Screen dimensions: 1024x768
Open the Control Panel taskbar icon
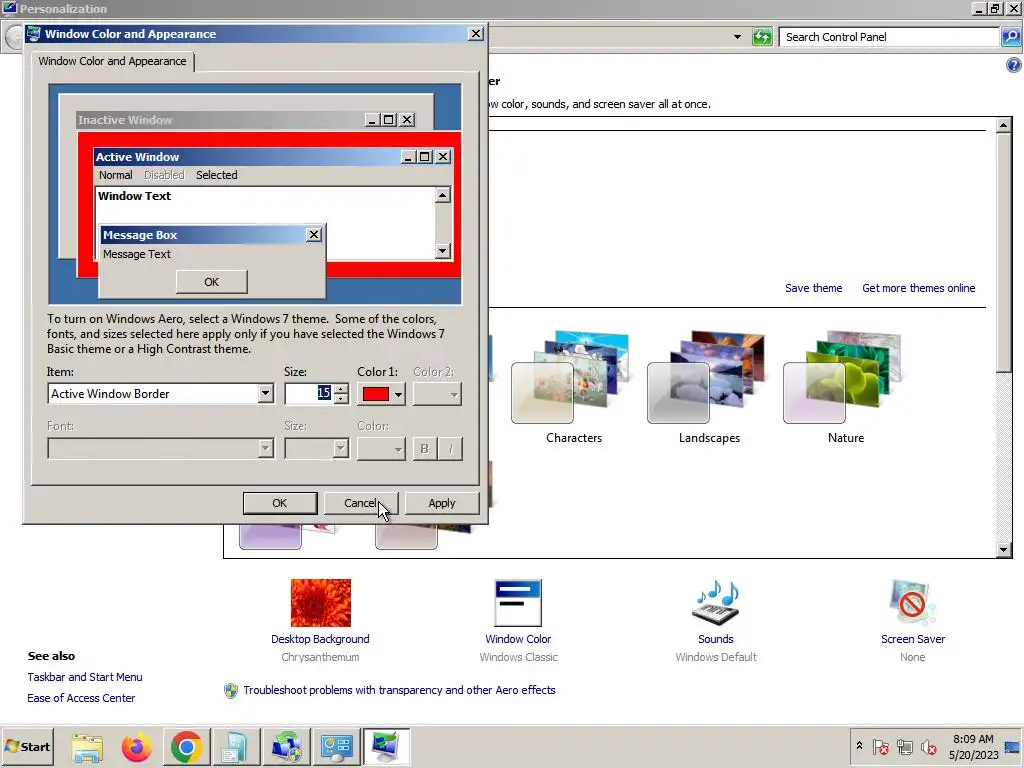336,746
